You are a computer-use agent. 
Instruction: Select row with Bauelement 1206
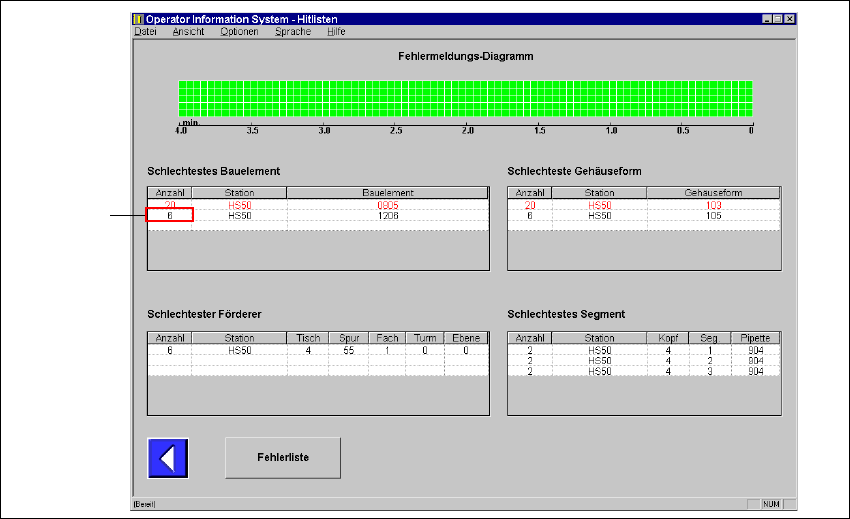pos(387,215)
